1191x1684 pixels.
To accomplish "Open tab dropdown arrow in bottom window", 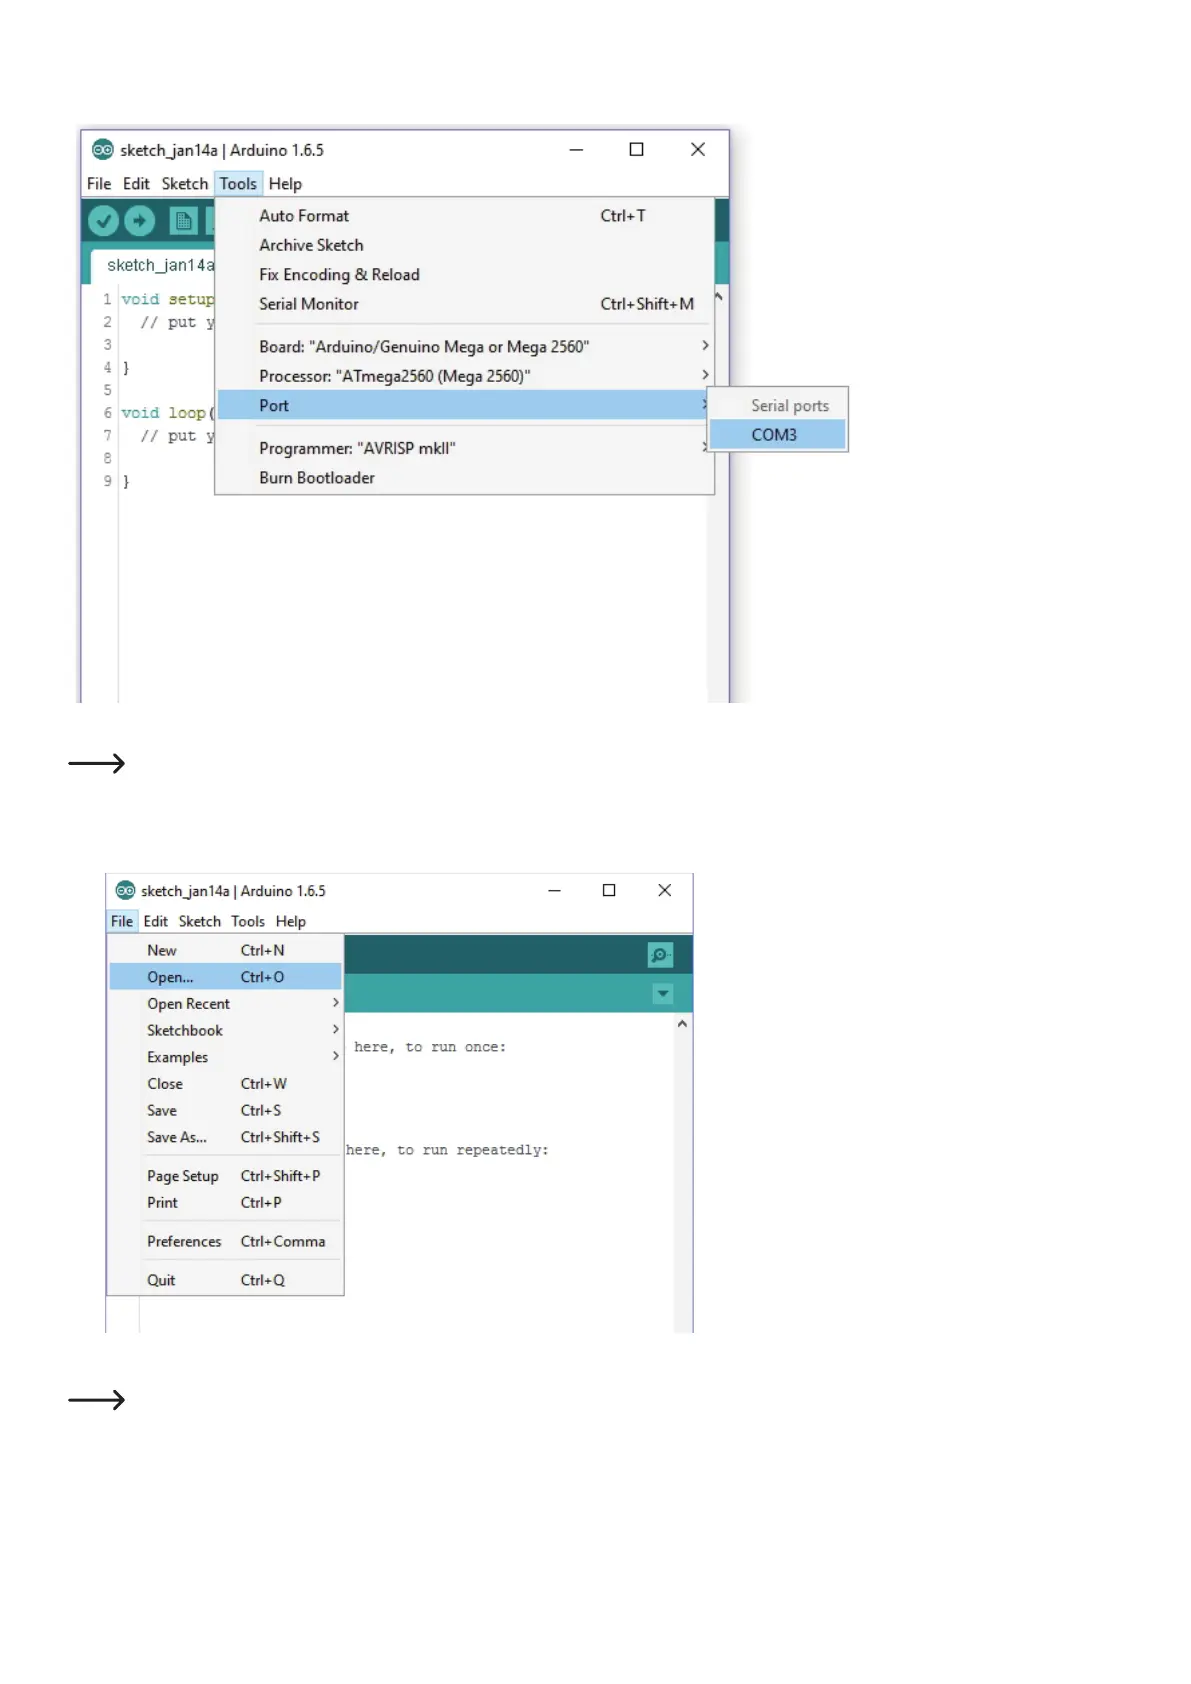I will [x=662, y=994].
